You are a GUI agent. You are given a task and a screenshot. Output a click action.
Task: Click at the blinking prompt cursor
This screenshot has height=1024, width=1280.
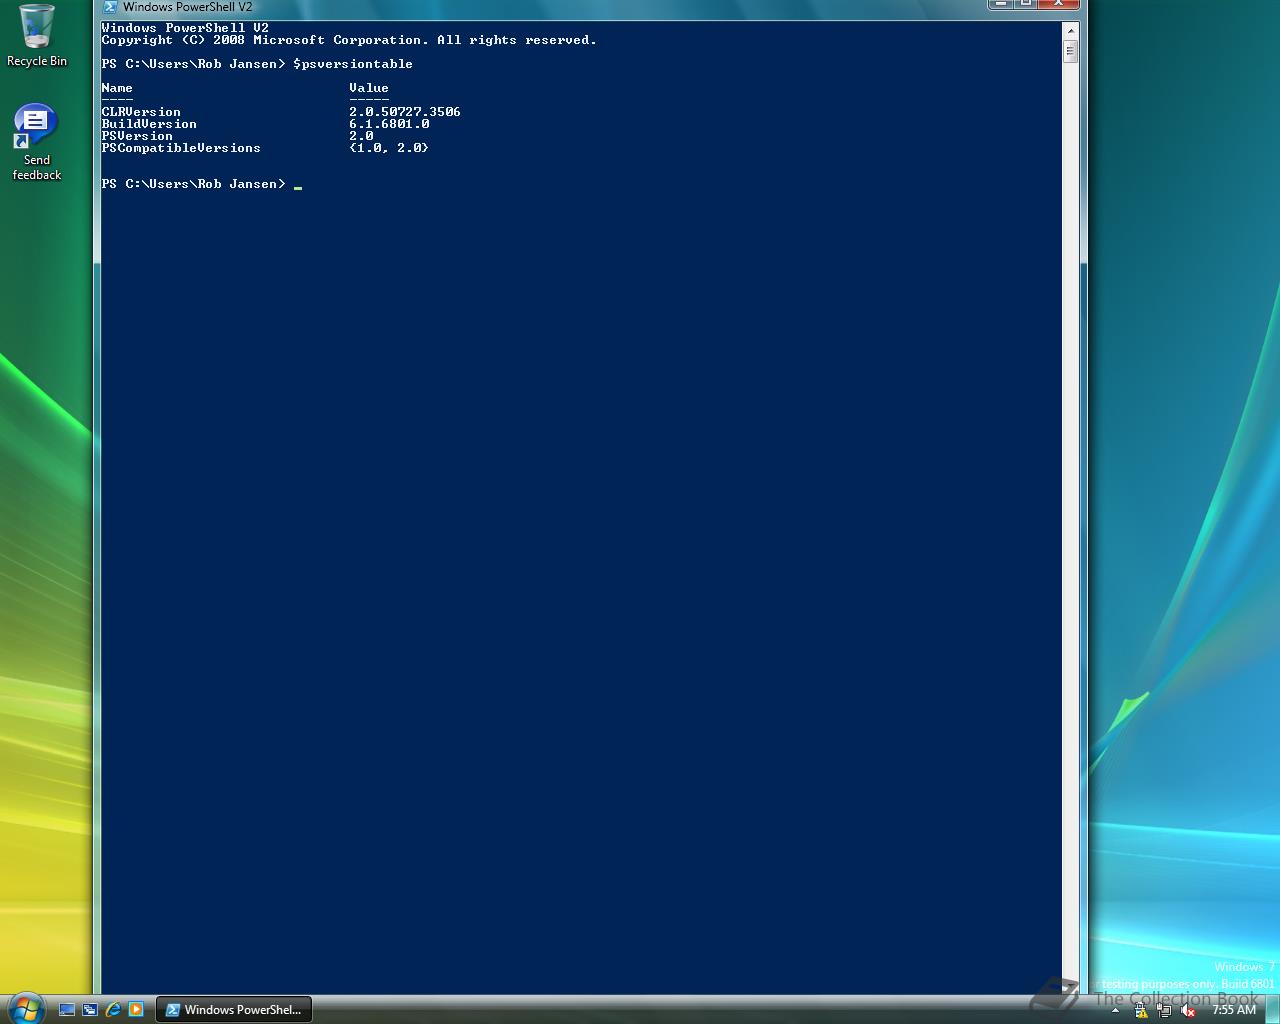(x=298, y=186)
